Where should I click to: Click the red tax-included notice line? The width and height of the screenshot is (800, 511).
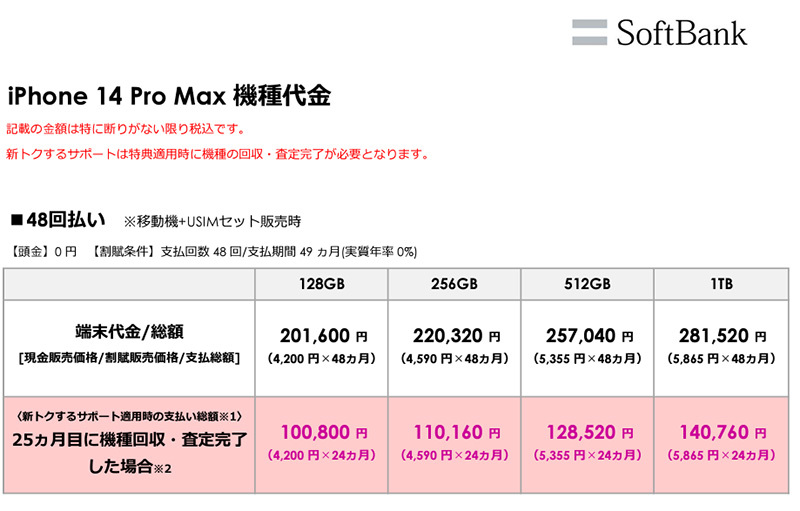(125, 130)
